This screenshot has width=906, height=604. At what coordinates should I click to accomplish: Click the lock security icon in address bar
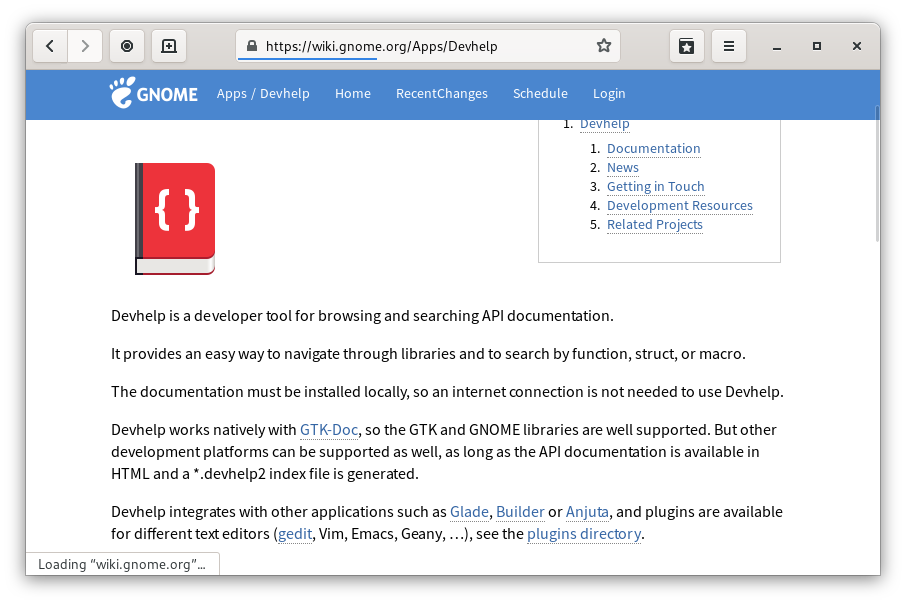(251, 46)
